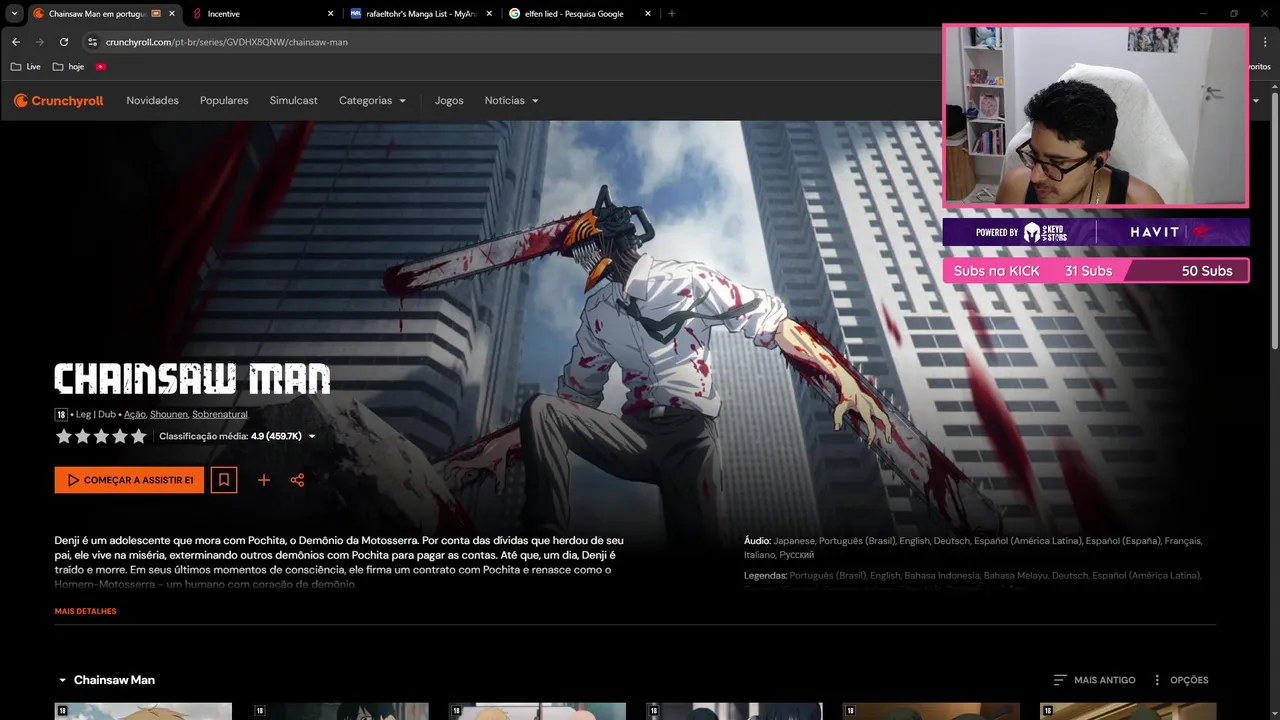Open the Jogos link

[x=449, y=101]
